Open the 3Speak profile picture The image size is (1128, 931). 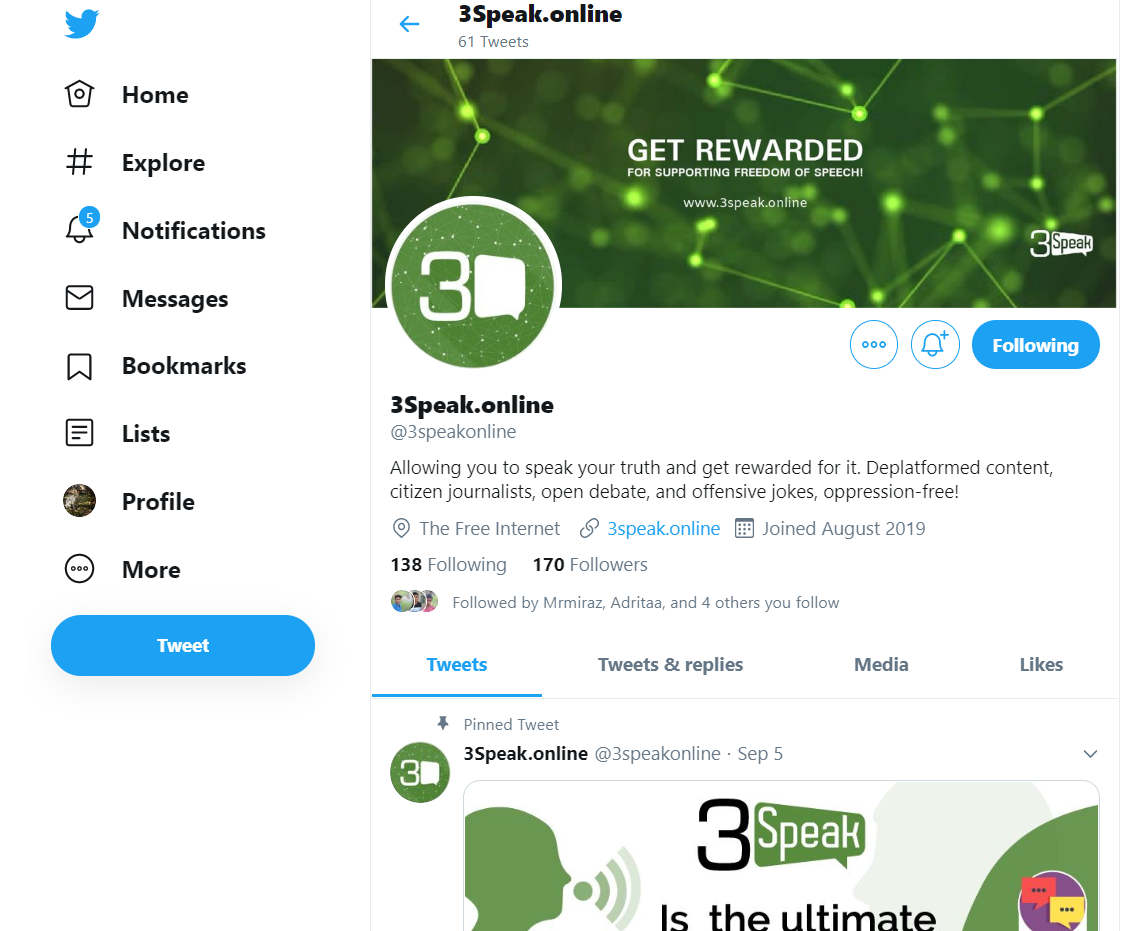point(473,283)
